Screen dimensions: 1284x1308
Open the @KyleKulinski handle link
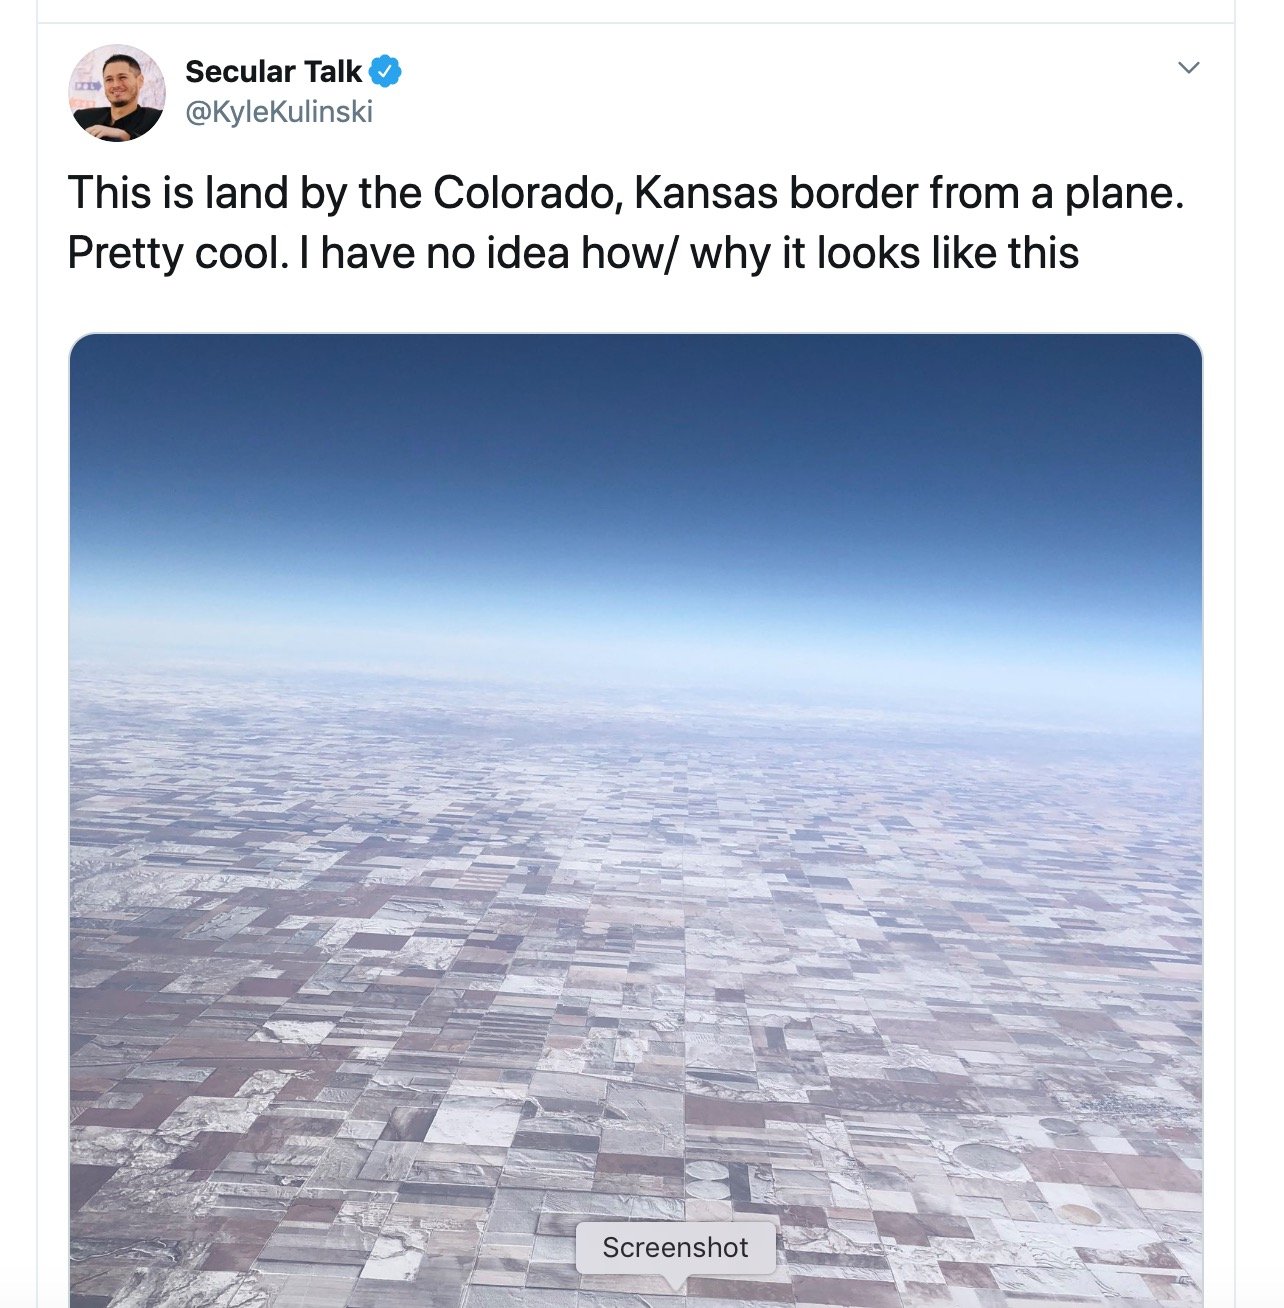276,112
